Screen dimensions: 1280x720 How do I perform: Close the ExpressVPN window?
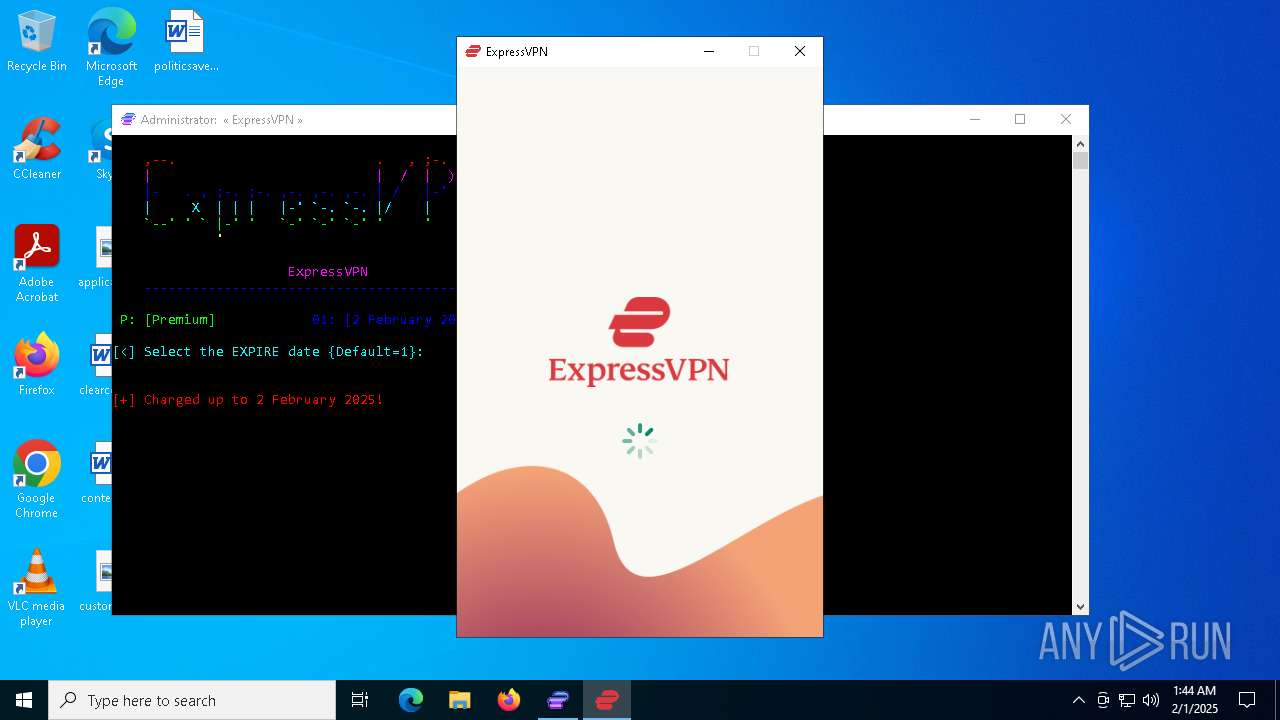799,51
